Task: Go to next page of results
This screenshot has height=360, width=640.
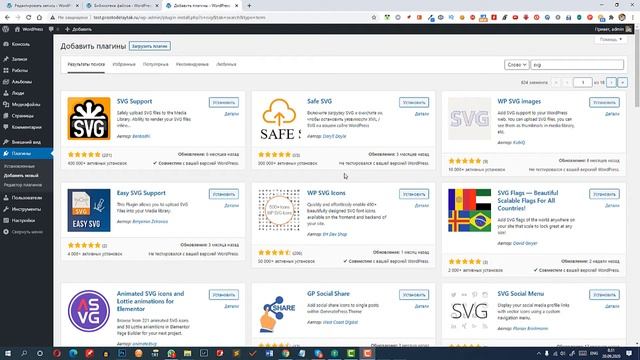Action: 611,82
